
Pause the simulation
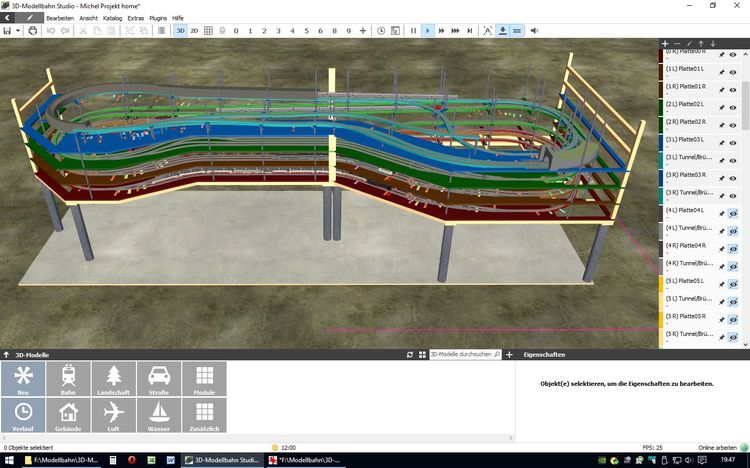pos(414,31)
